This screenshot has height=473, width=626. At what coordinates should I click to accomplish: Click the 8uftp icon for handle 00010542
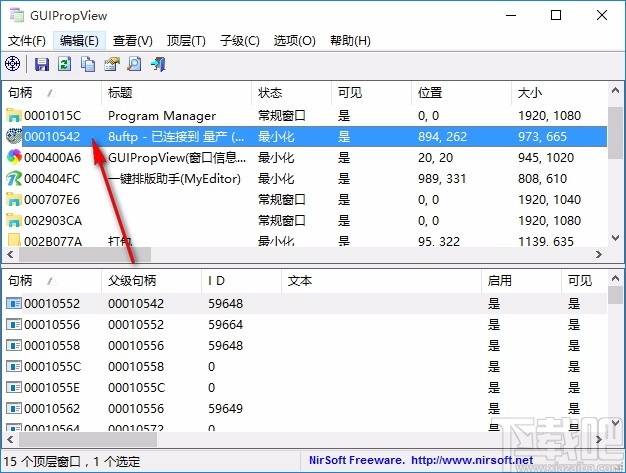(x=14, y=137)
